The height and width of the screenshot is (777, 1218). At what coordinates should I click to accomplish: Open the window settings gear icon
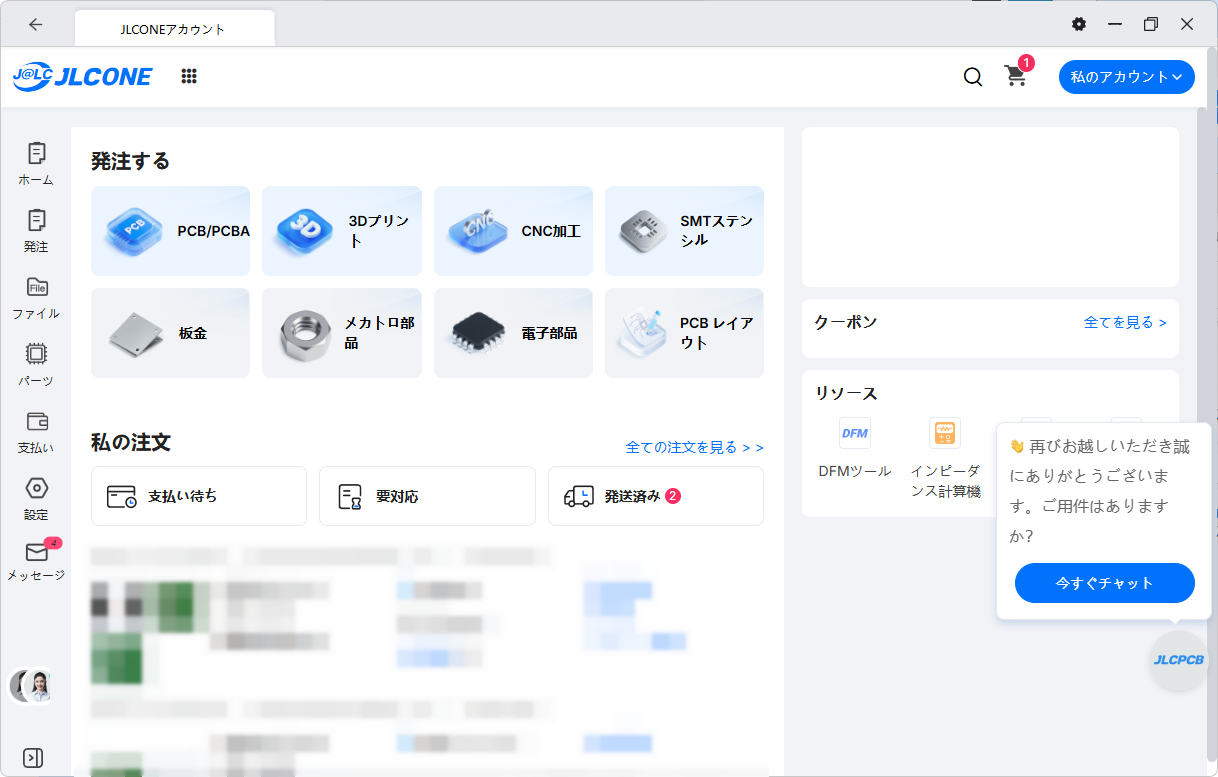click(x=1078, y=24)
